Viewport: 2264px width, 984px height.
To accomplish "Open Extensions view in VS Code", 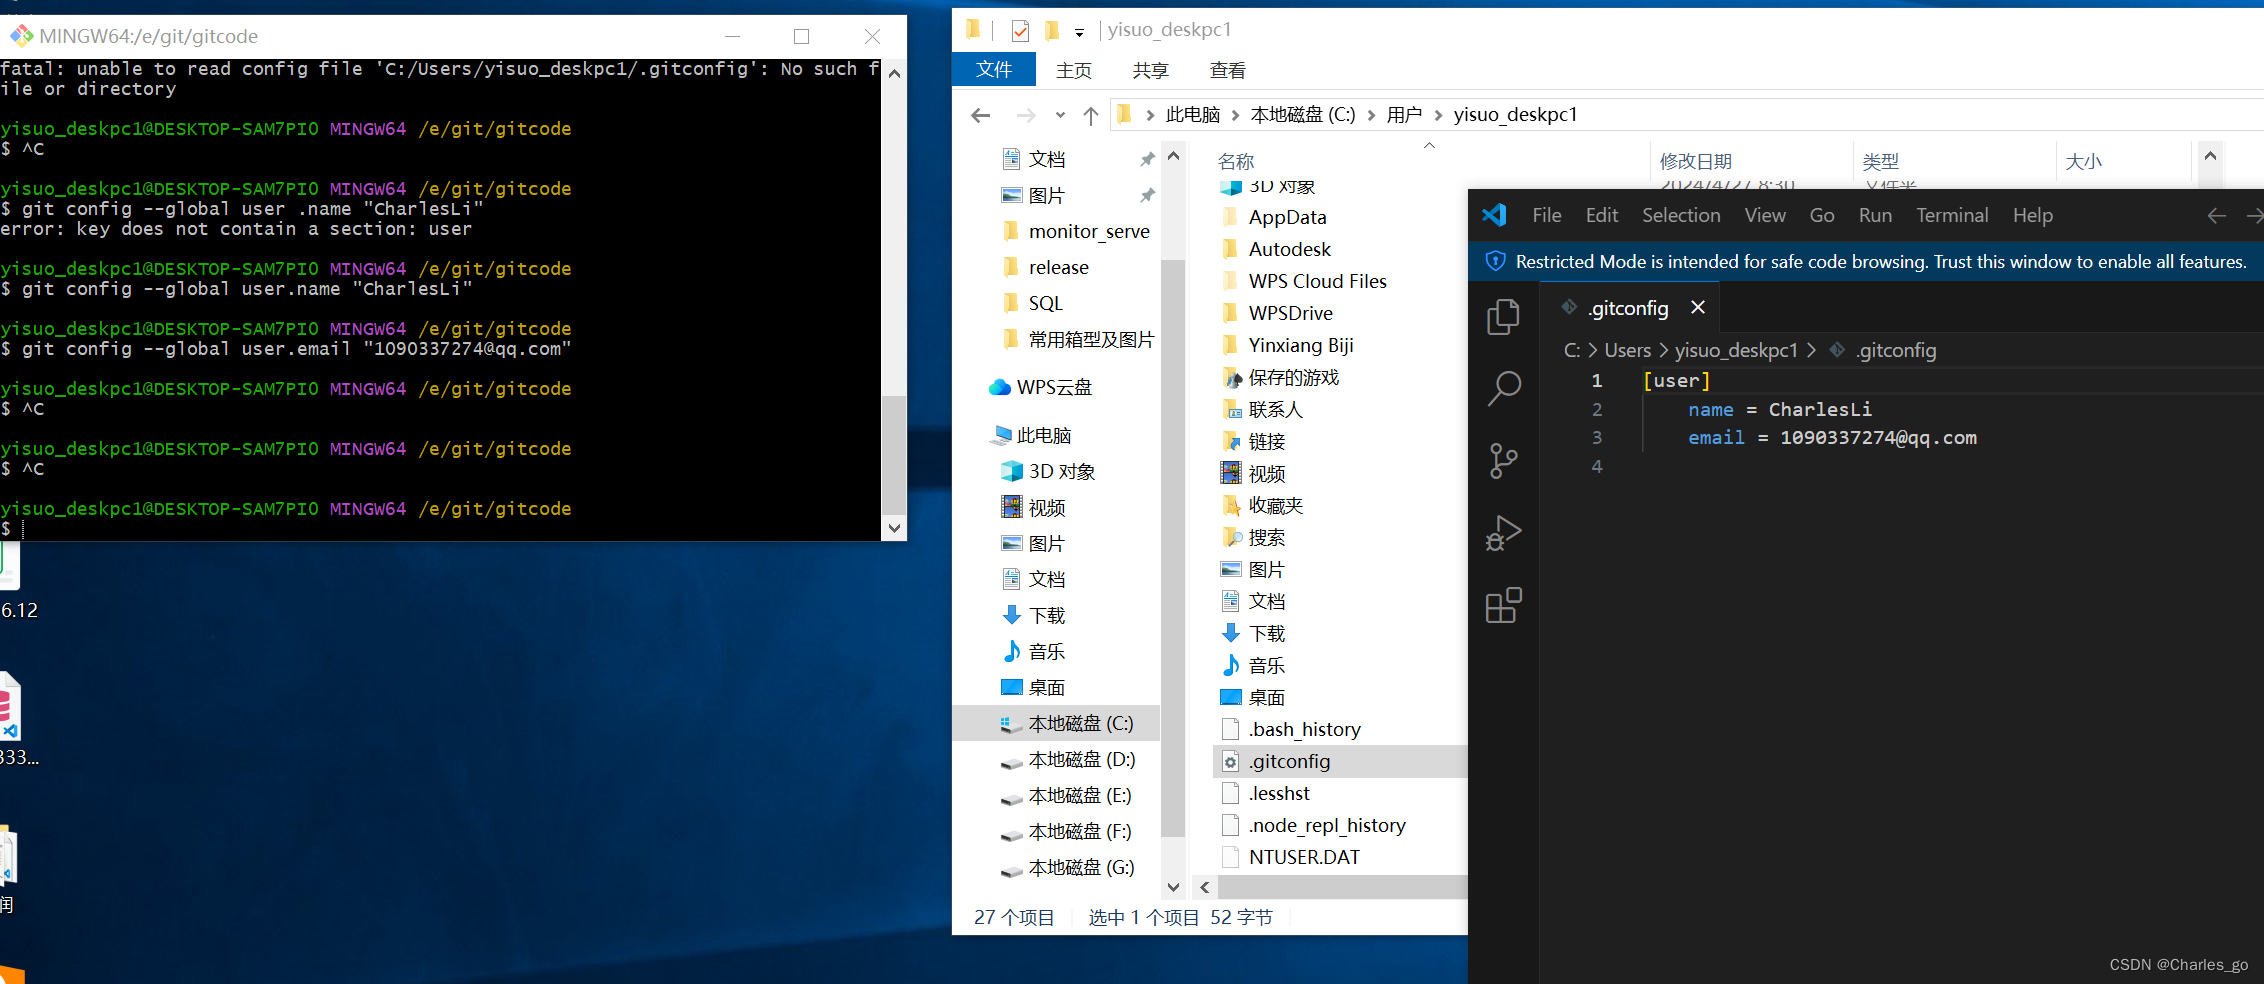I will click(x=1503, y=605).
